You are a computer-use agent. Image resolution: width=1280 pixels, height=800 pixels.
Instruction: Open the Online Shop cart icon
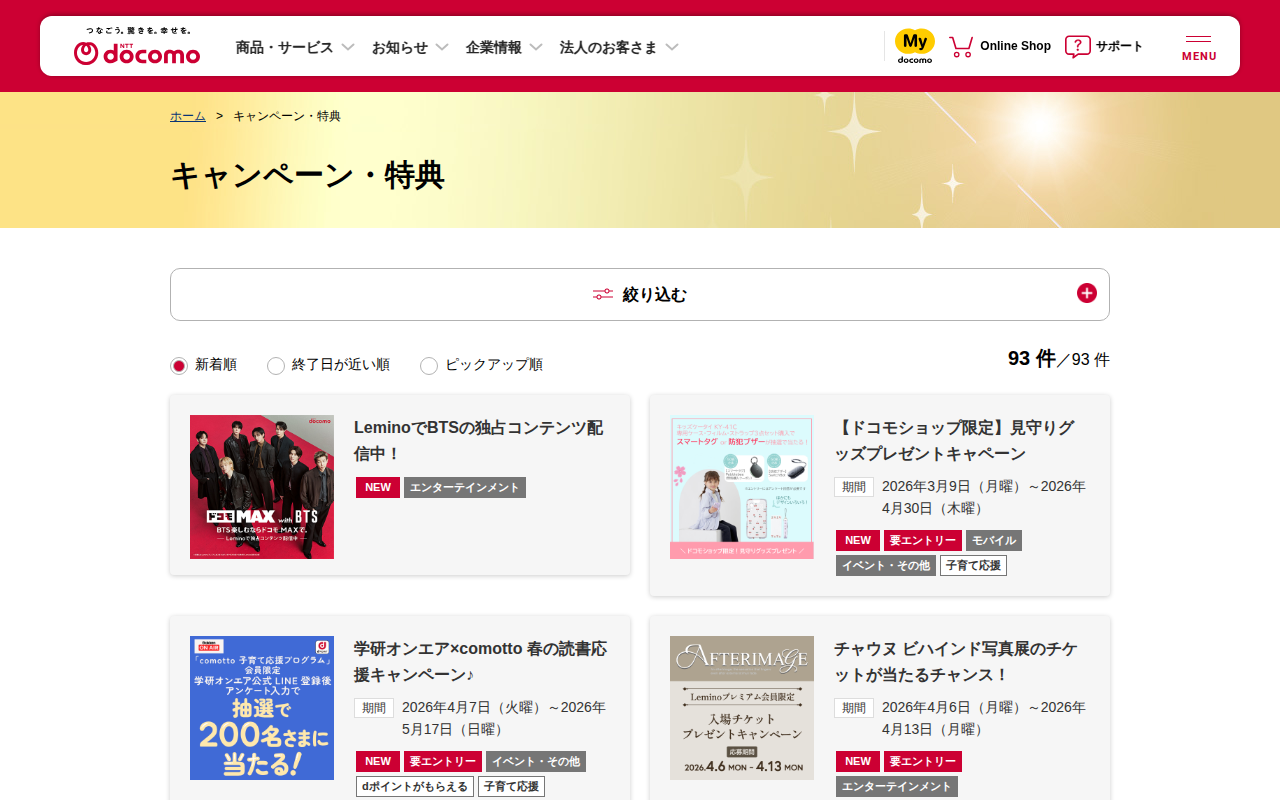click(961, 46)
